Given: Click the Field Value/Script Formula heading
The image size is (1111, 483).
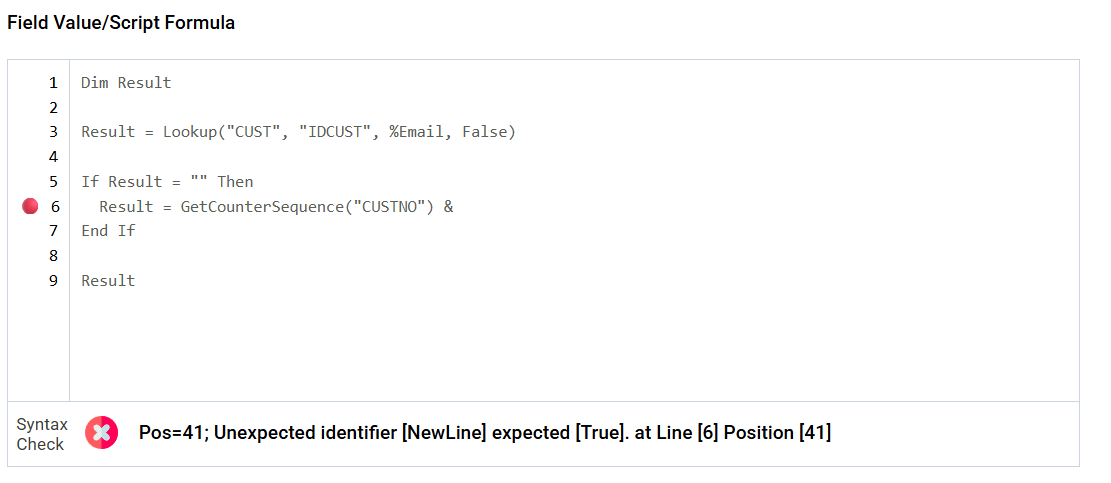Looking at the screenshot, I should click(121, 22).
